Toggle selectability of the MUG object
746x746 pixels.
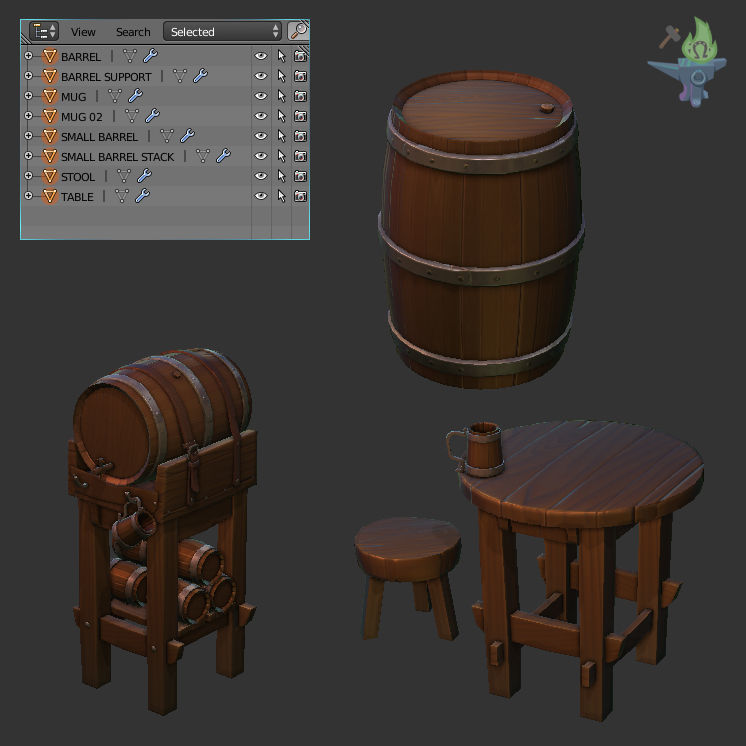tap(281, 97)
